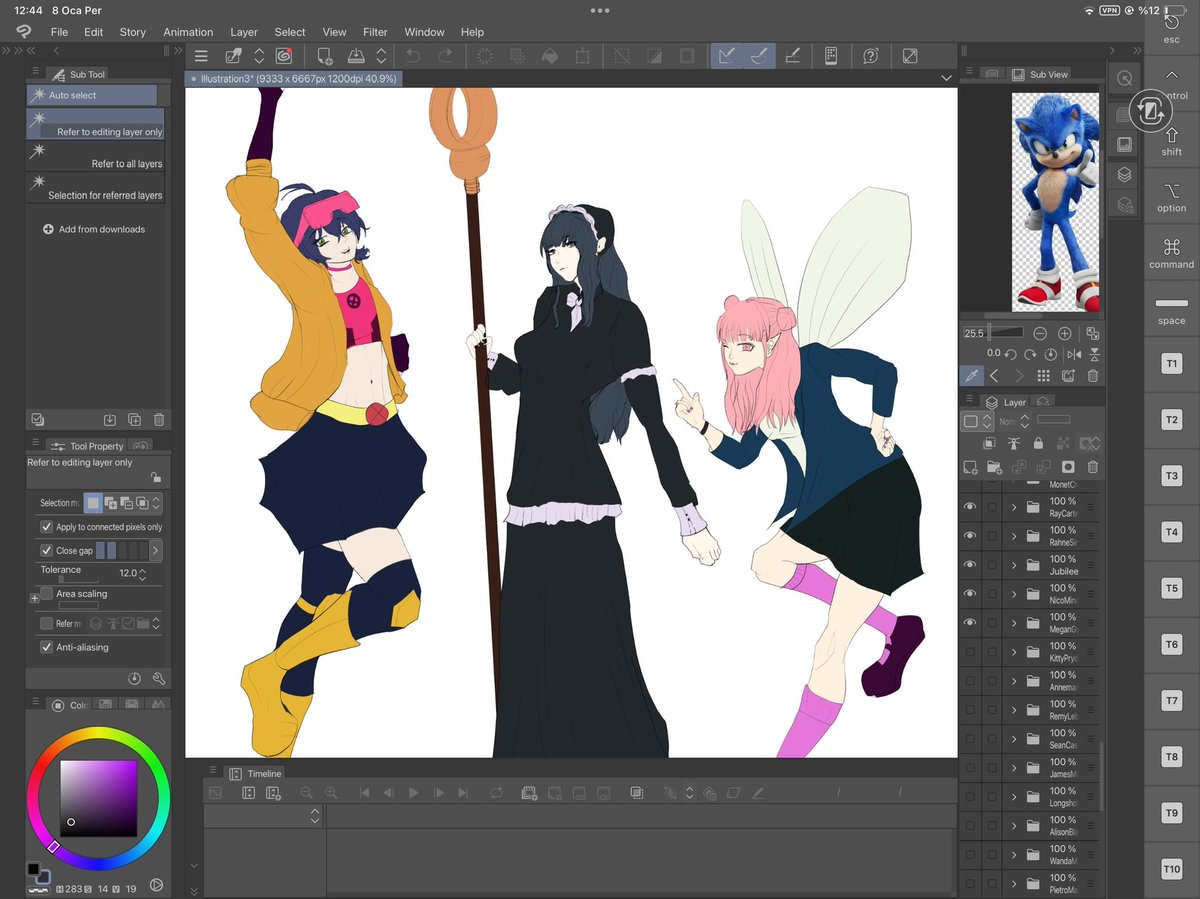Open Selection mode dropdown arrows

pyautogui.click(x=156, y=503)
